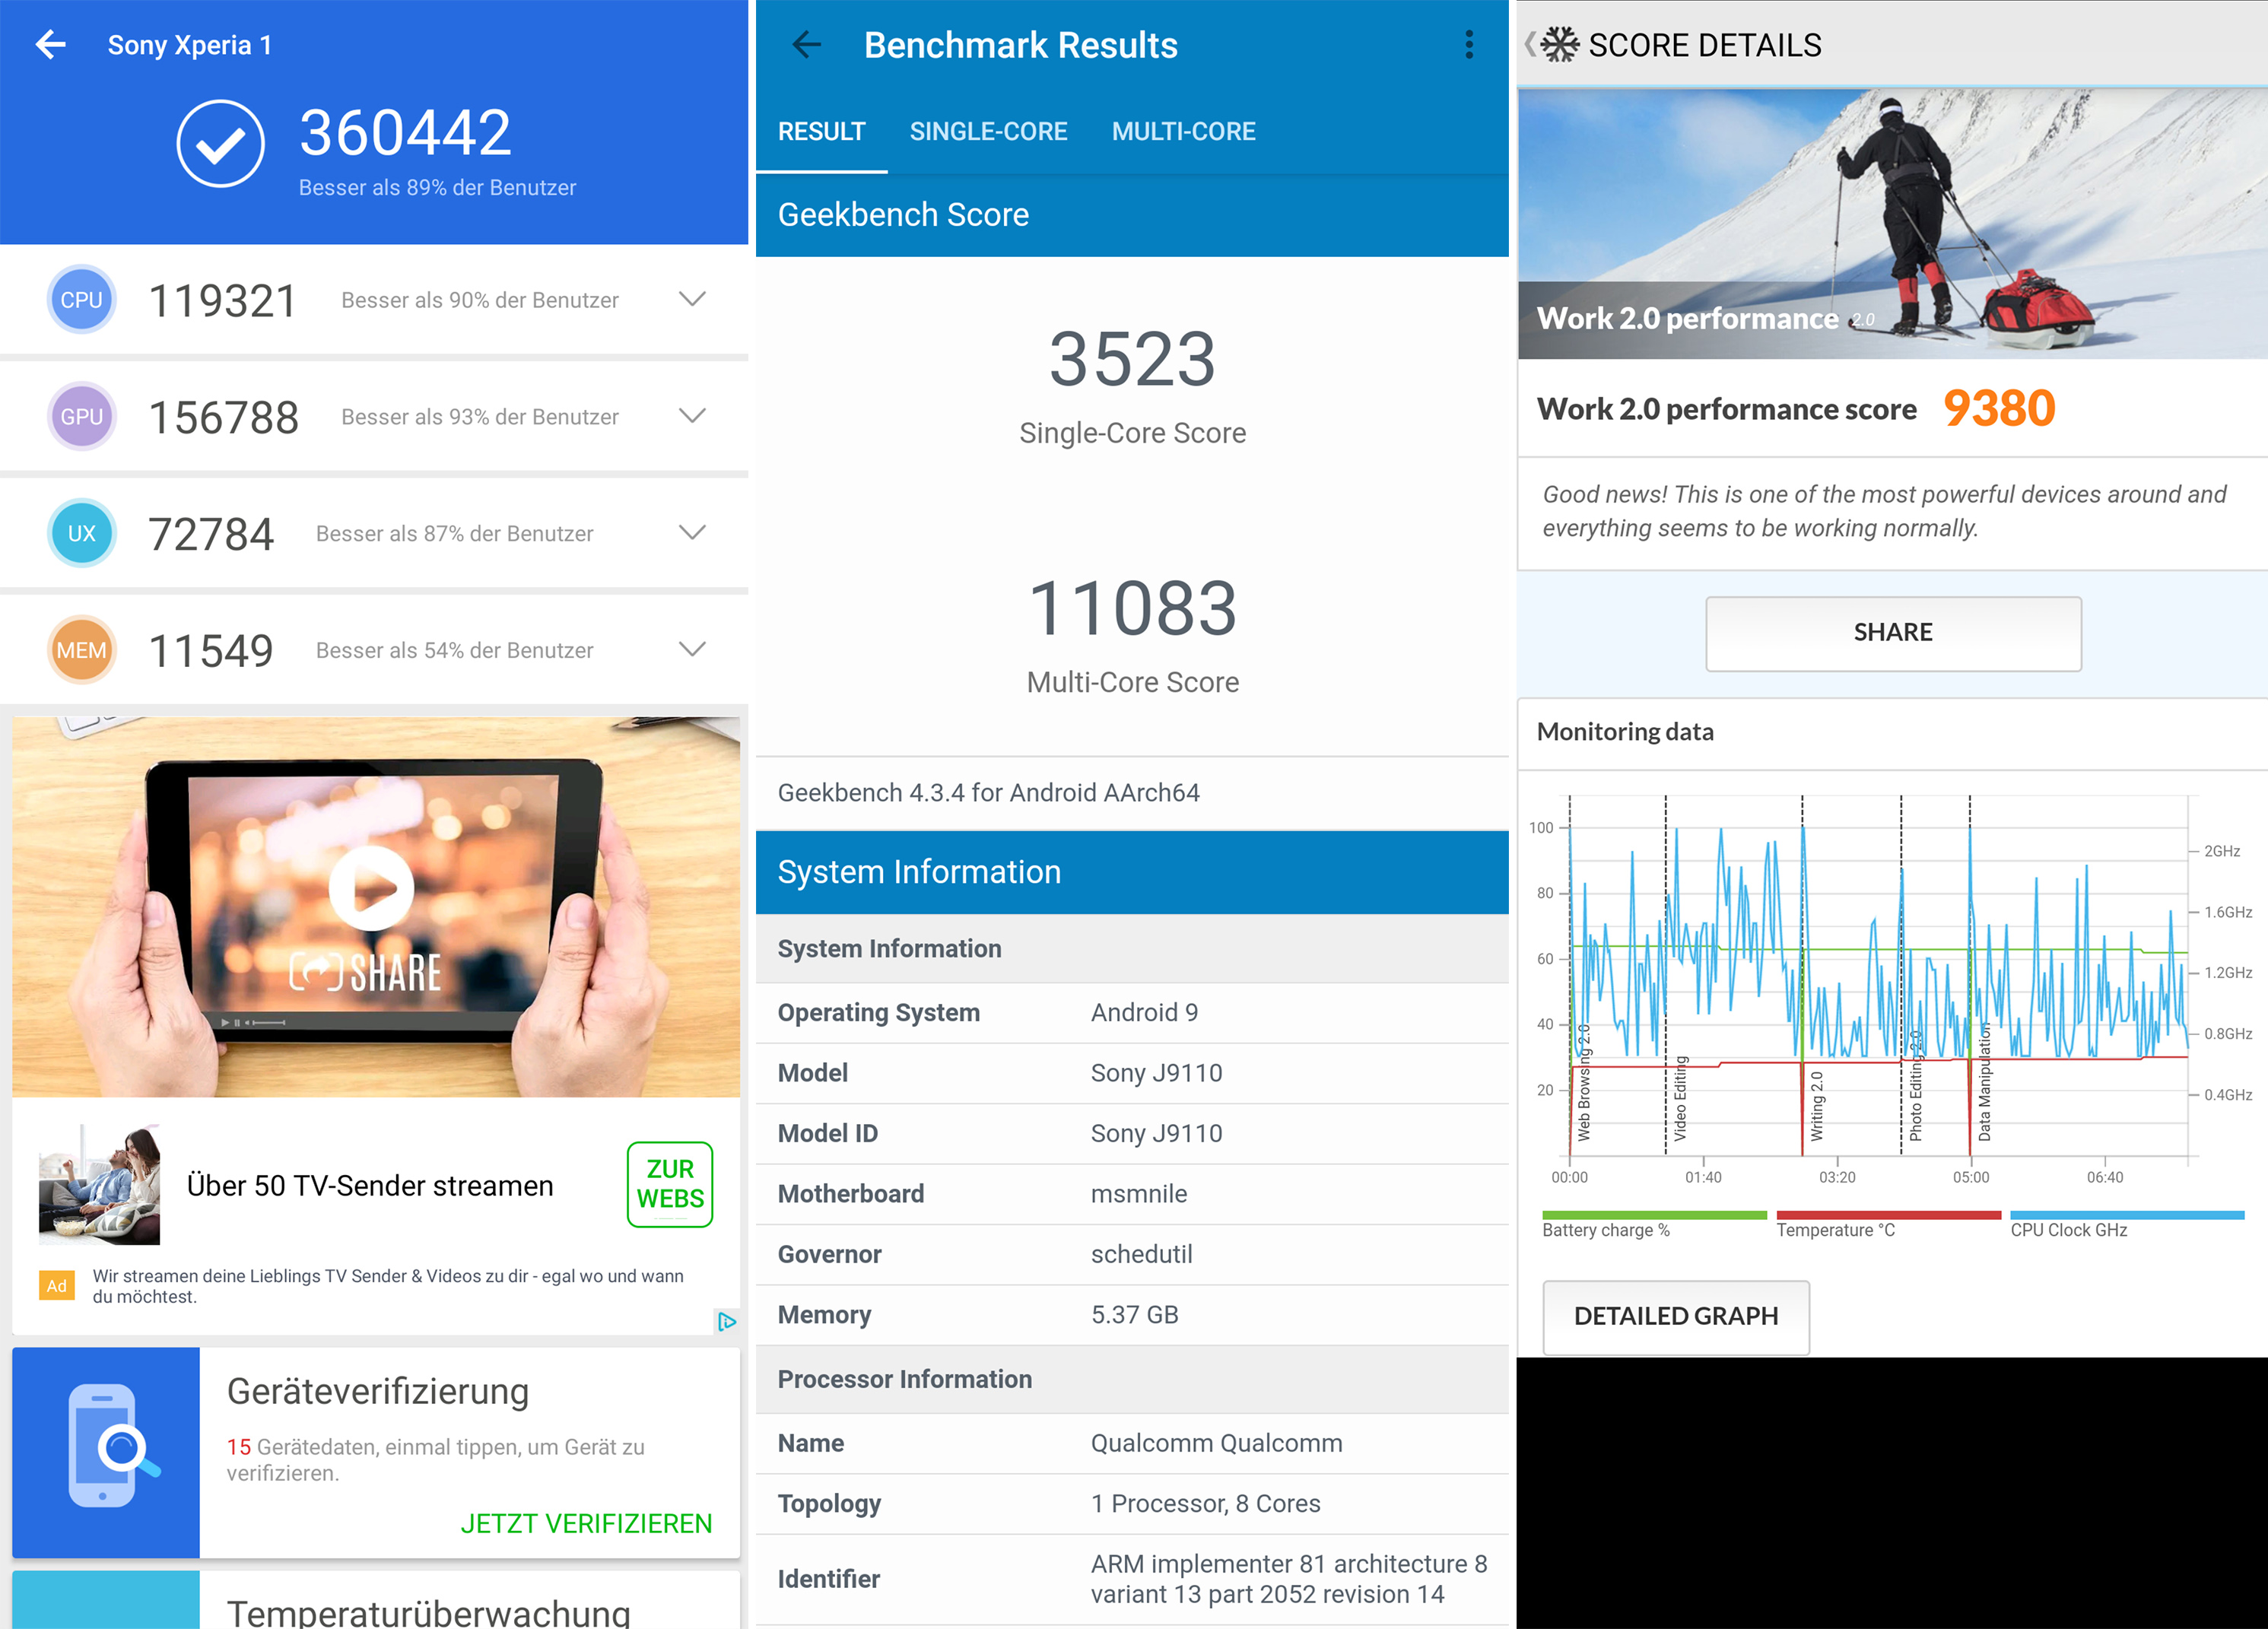This screenshot has width=2268, height=1629.
Task: Tap the checkmark circle beside total score
Action: coord(220,144)
